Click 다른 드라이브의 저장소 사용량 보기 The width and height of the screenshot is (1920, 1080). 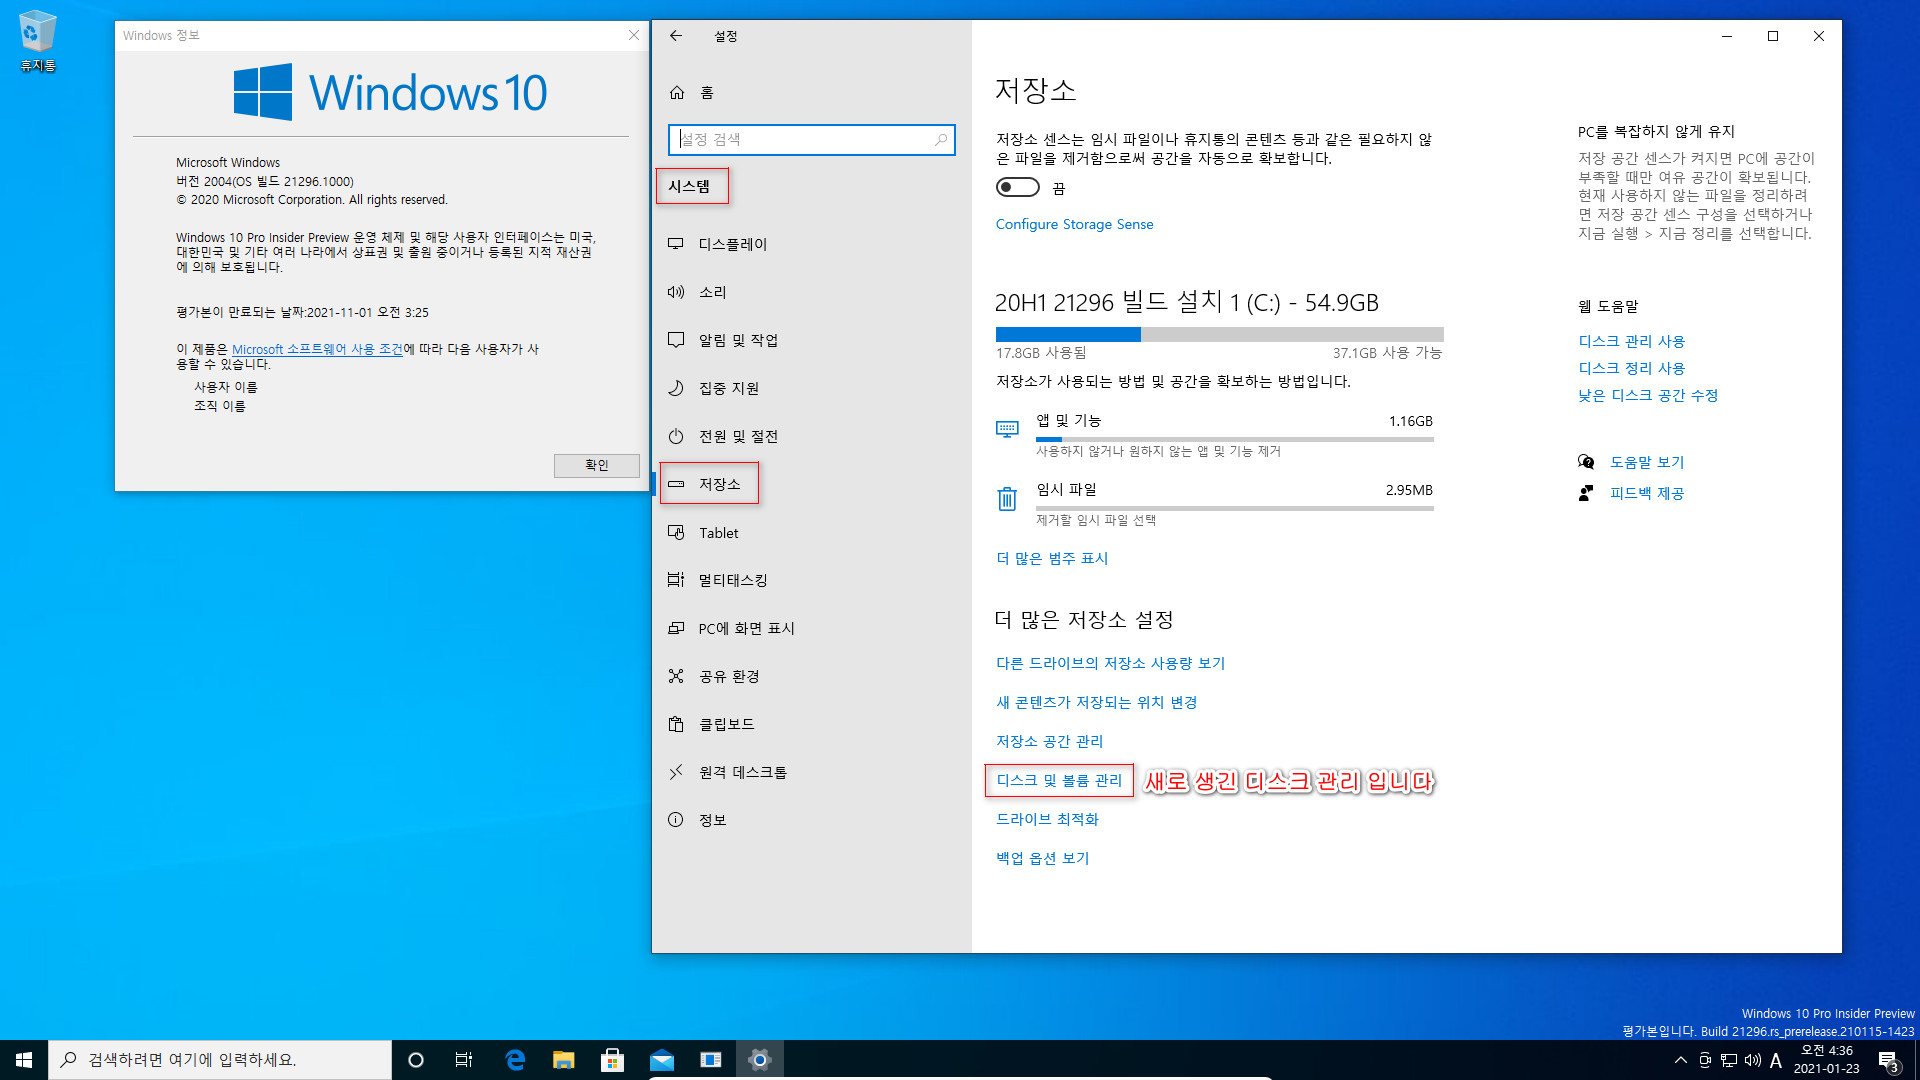[x=1110, y=662]
